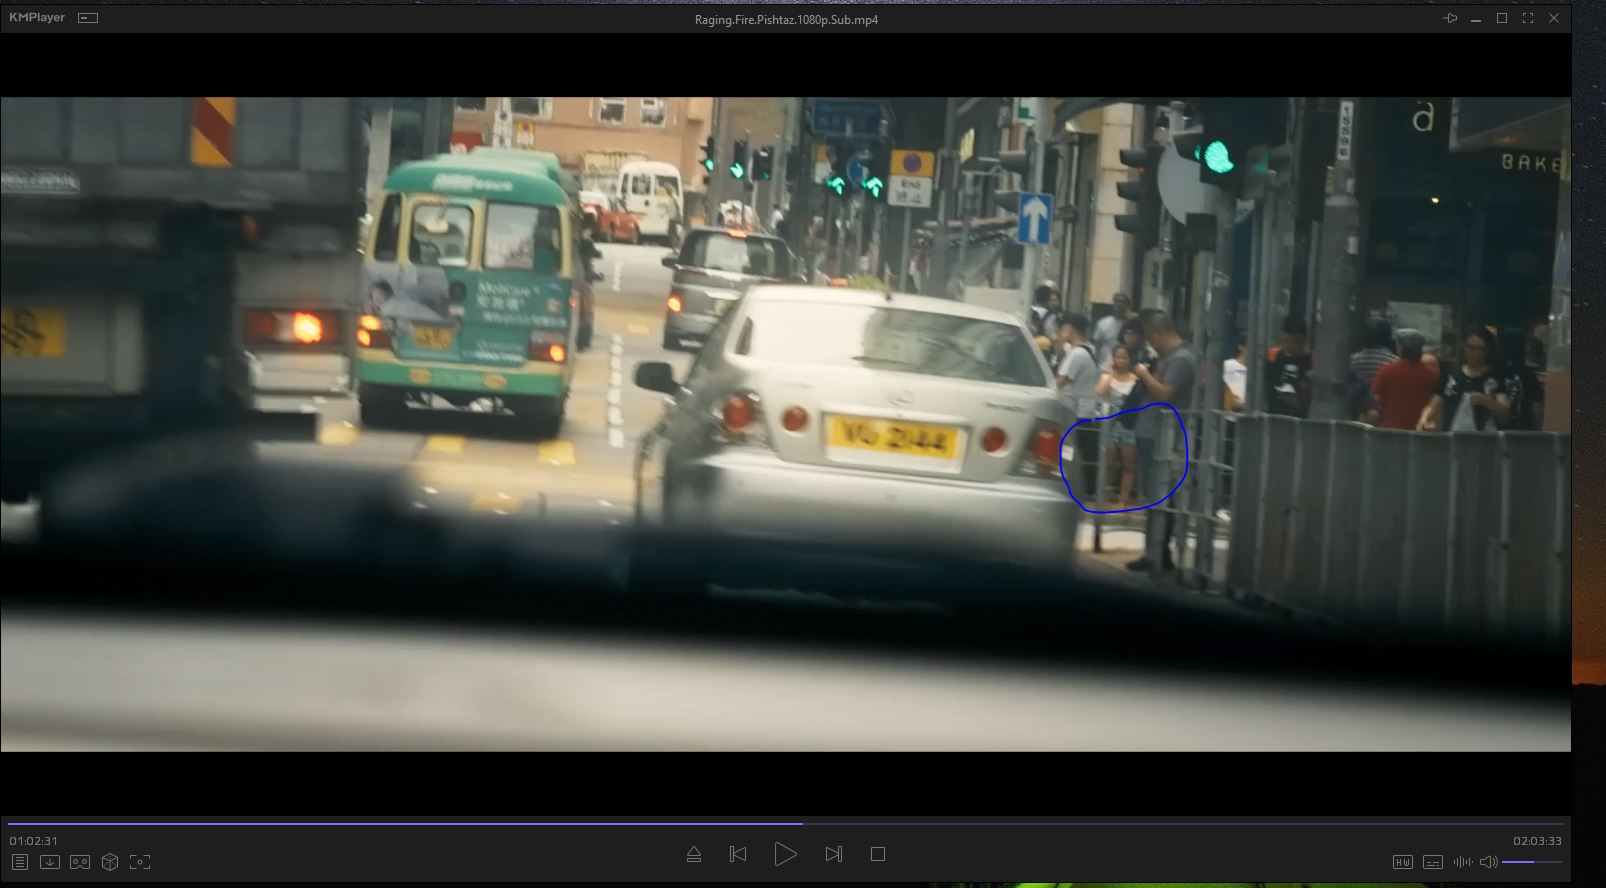Skip to the previous track
This screenshot has width=1606, height=888.
click(738, 854)
